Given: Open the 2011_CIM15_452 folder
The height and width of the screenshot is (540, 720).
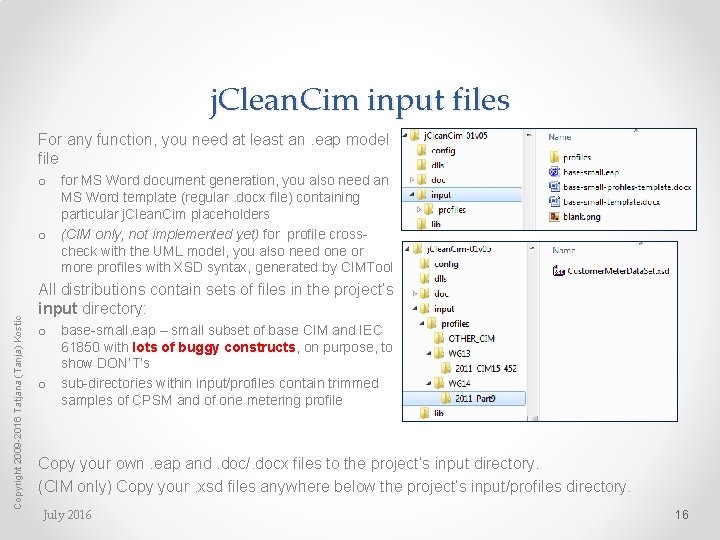Looking at the screenshot, I should 478,368.
